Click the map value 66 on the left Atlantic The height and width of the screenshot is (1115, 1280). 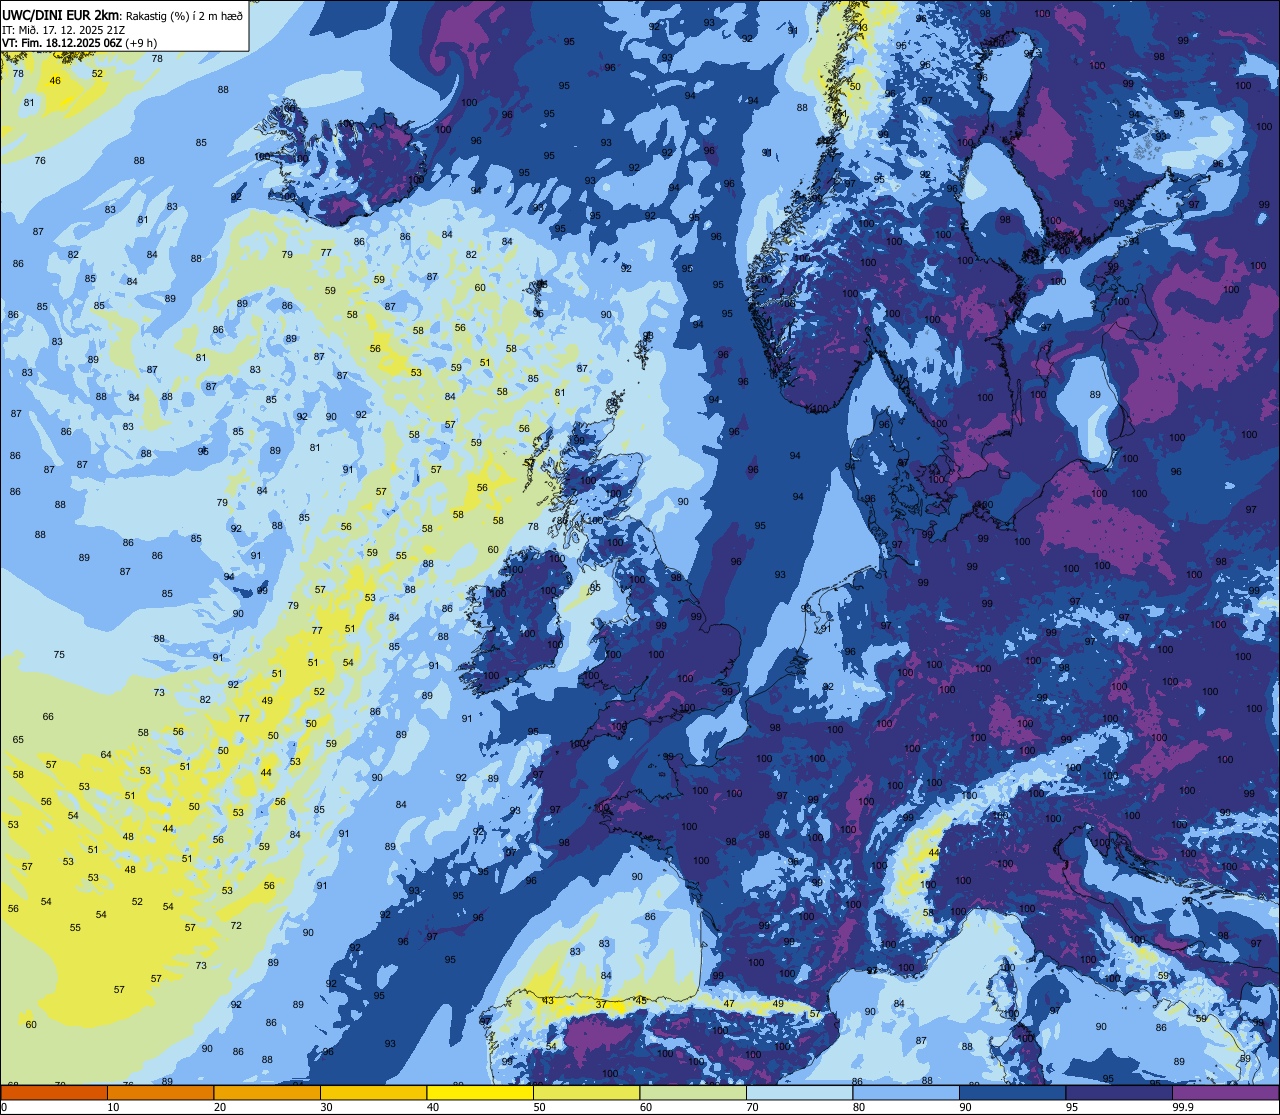[48, 717]
